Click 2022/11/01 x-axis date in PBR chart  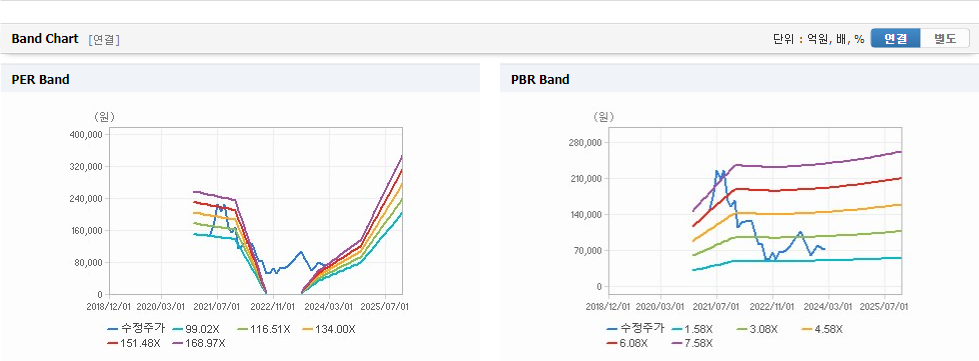pyautogui.click(x=773, y=307)
